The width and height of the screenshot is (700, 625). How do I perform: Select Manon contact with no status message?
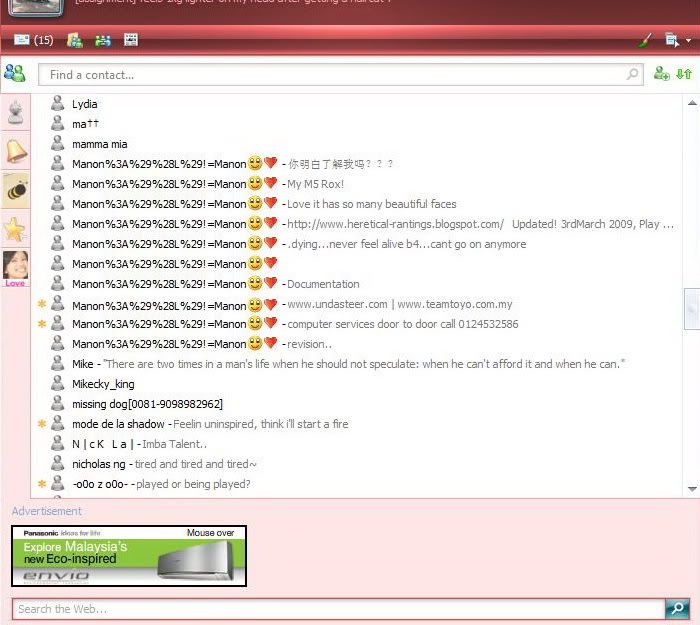174,264
